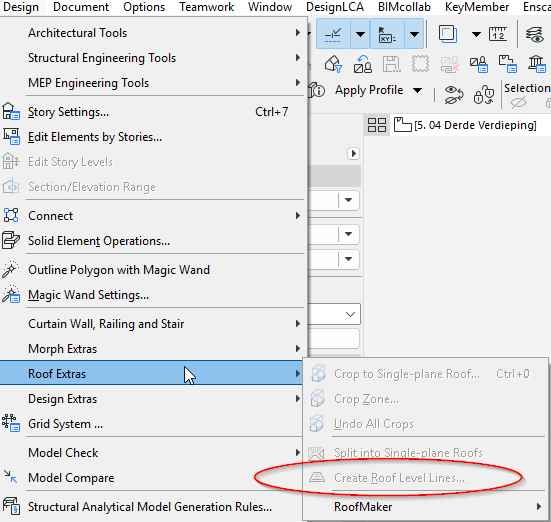Open dropdown arrow next to guide lines button
The height and width of the screenshot is (522, 551).
click(360, 34)
